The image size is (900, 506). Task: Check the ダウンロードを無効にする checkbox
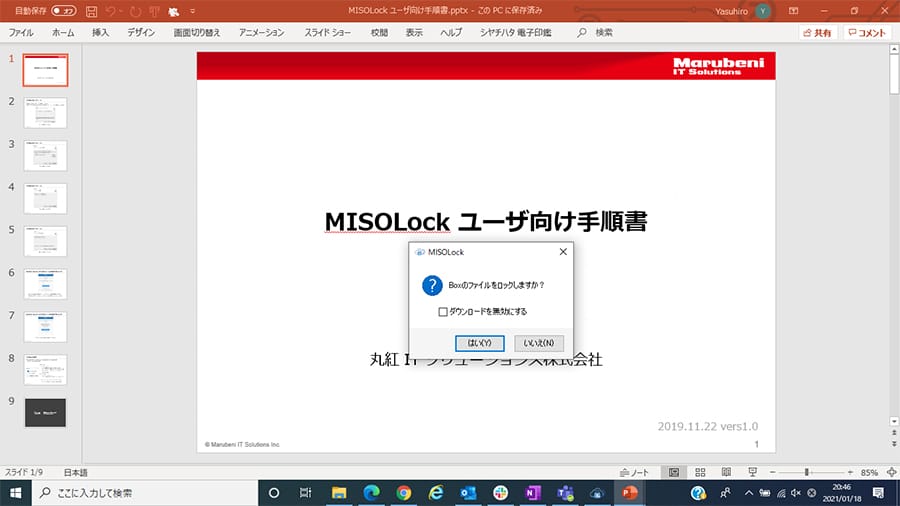[443, 312]
